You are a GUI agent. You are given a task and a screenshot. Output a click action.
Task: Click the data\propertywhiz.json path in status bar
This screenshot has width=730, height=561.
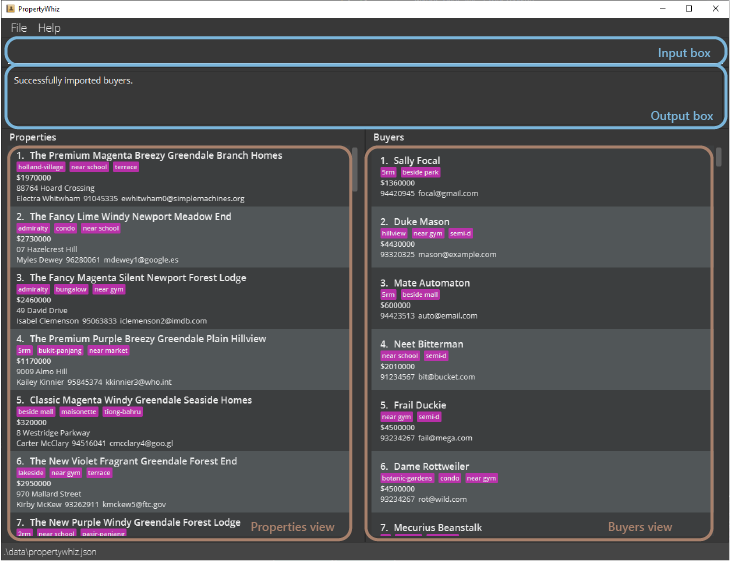pyautogui.click(x=50, y=552)
